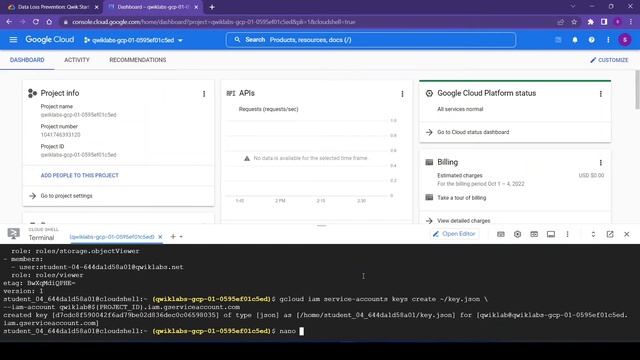640x360 pixels.
Task: Close the Data Loss Prevention browser tab
Action: 96,7
